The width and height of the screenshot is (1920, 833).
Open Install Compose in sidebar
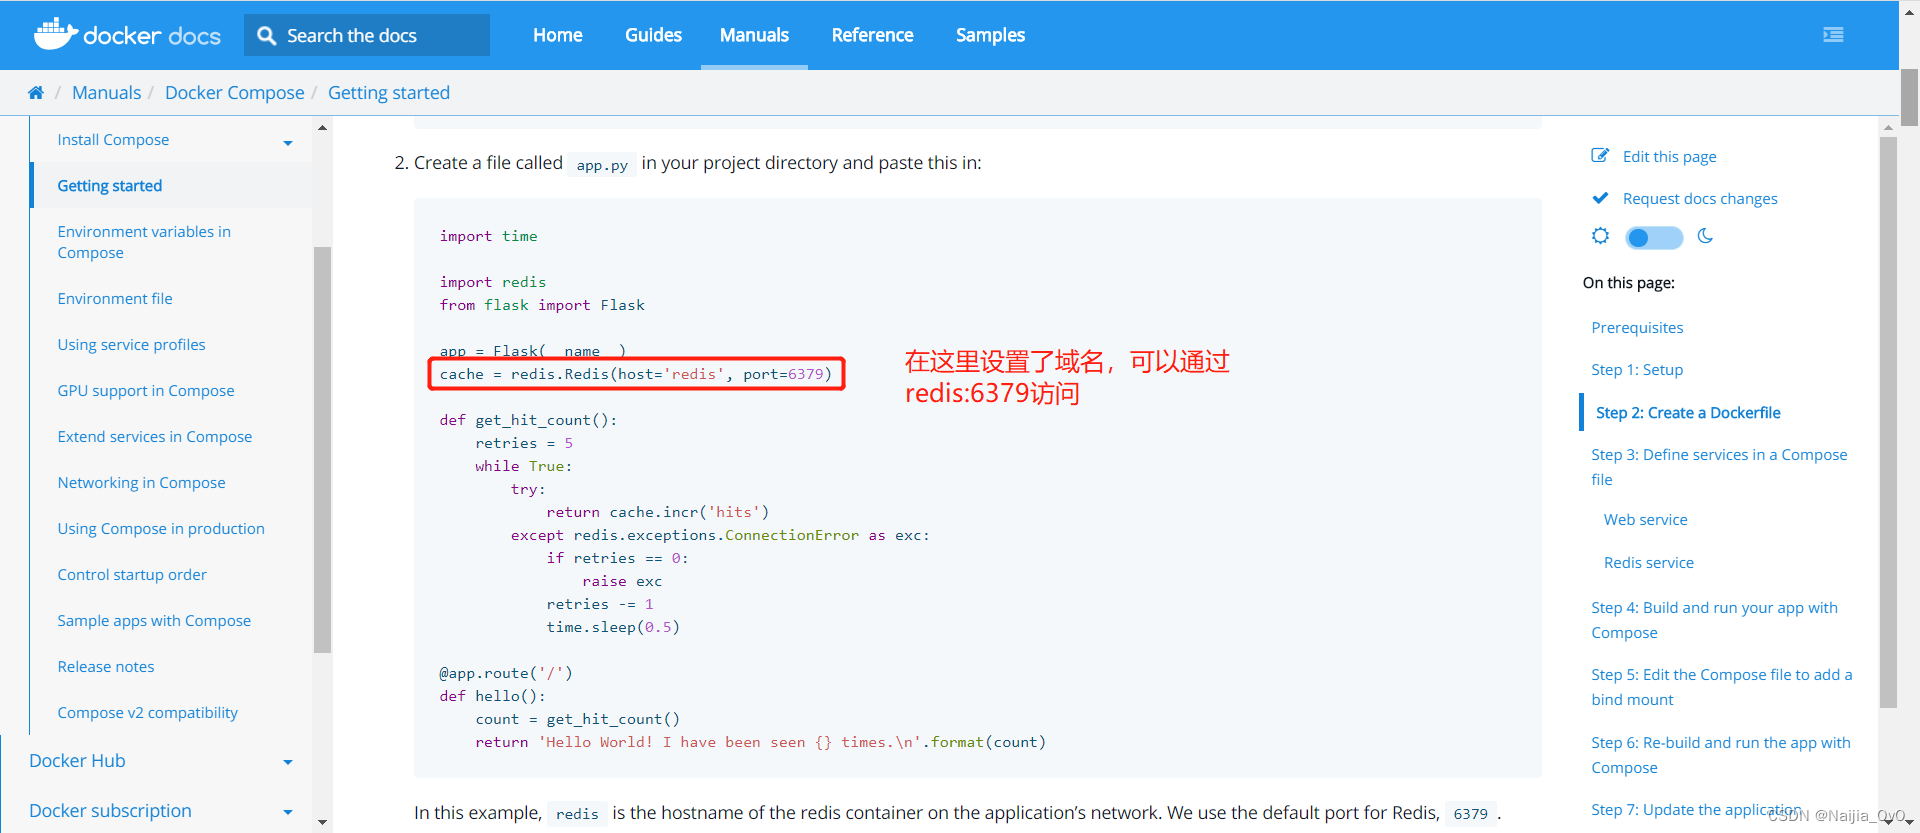[113, 140]
